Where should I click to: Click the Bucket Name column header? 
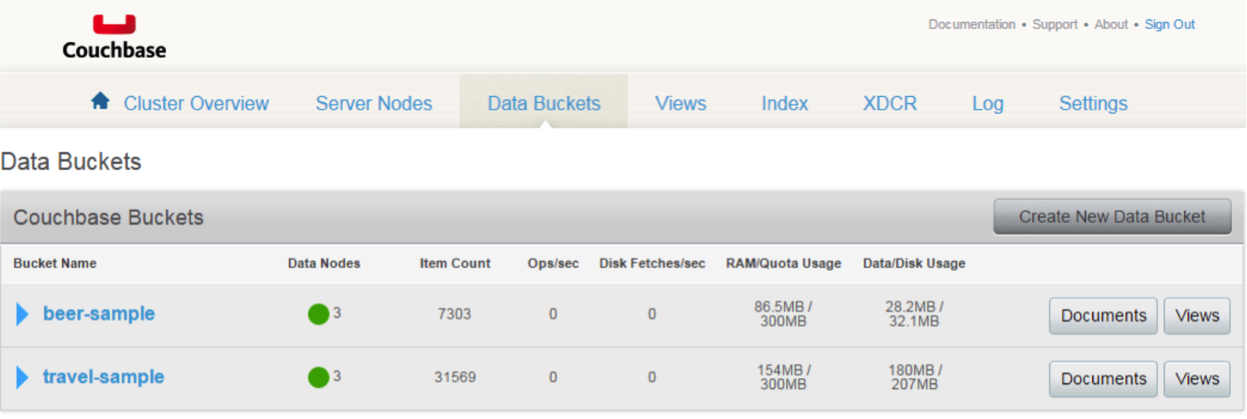(55, 264)
